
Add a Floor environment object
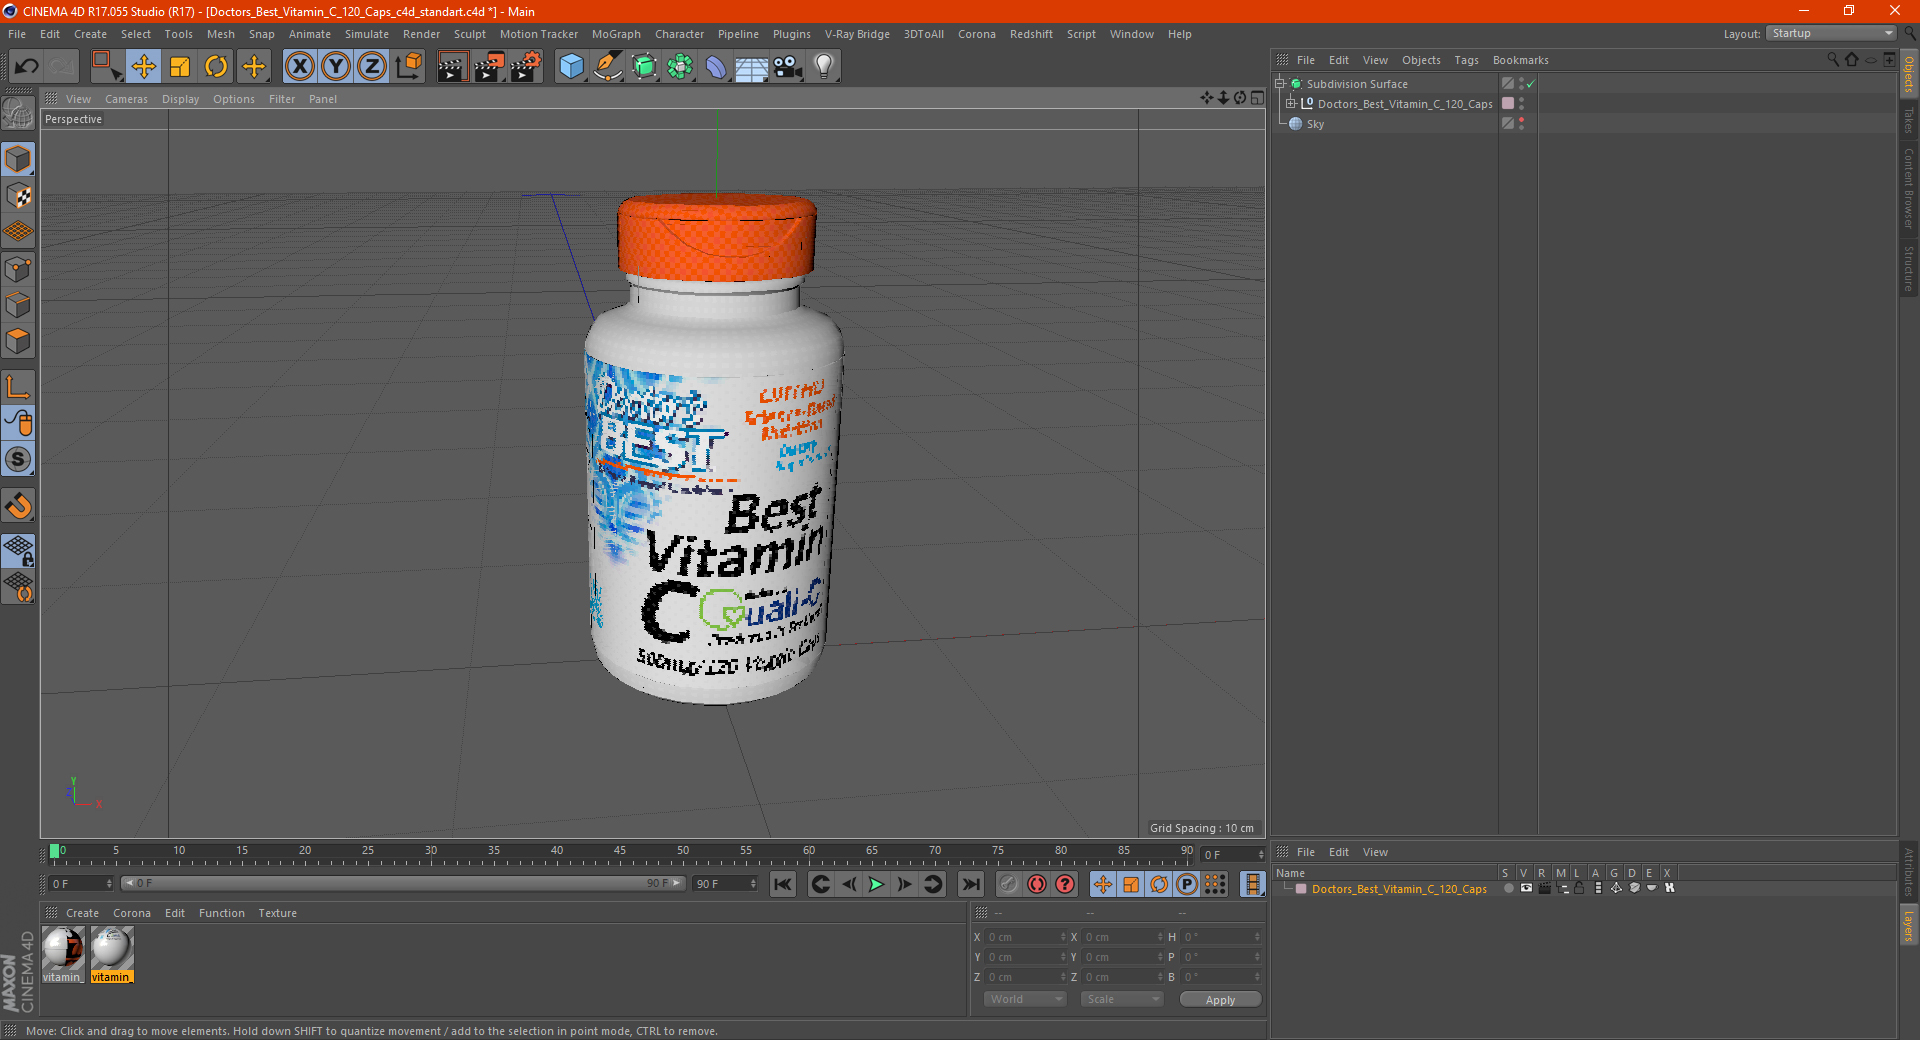point(752,67)
